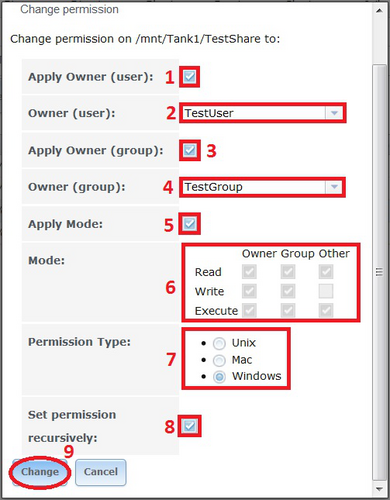The image size is (390, 500).
Task: Toggle Other Read permission checkbox
Action: (326, 272)
